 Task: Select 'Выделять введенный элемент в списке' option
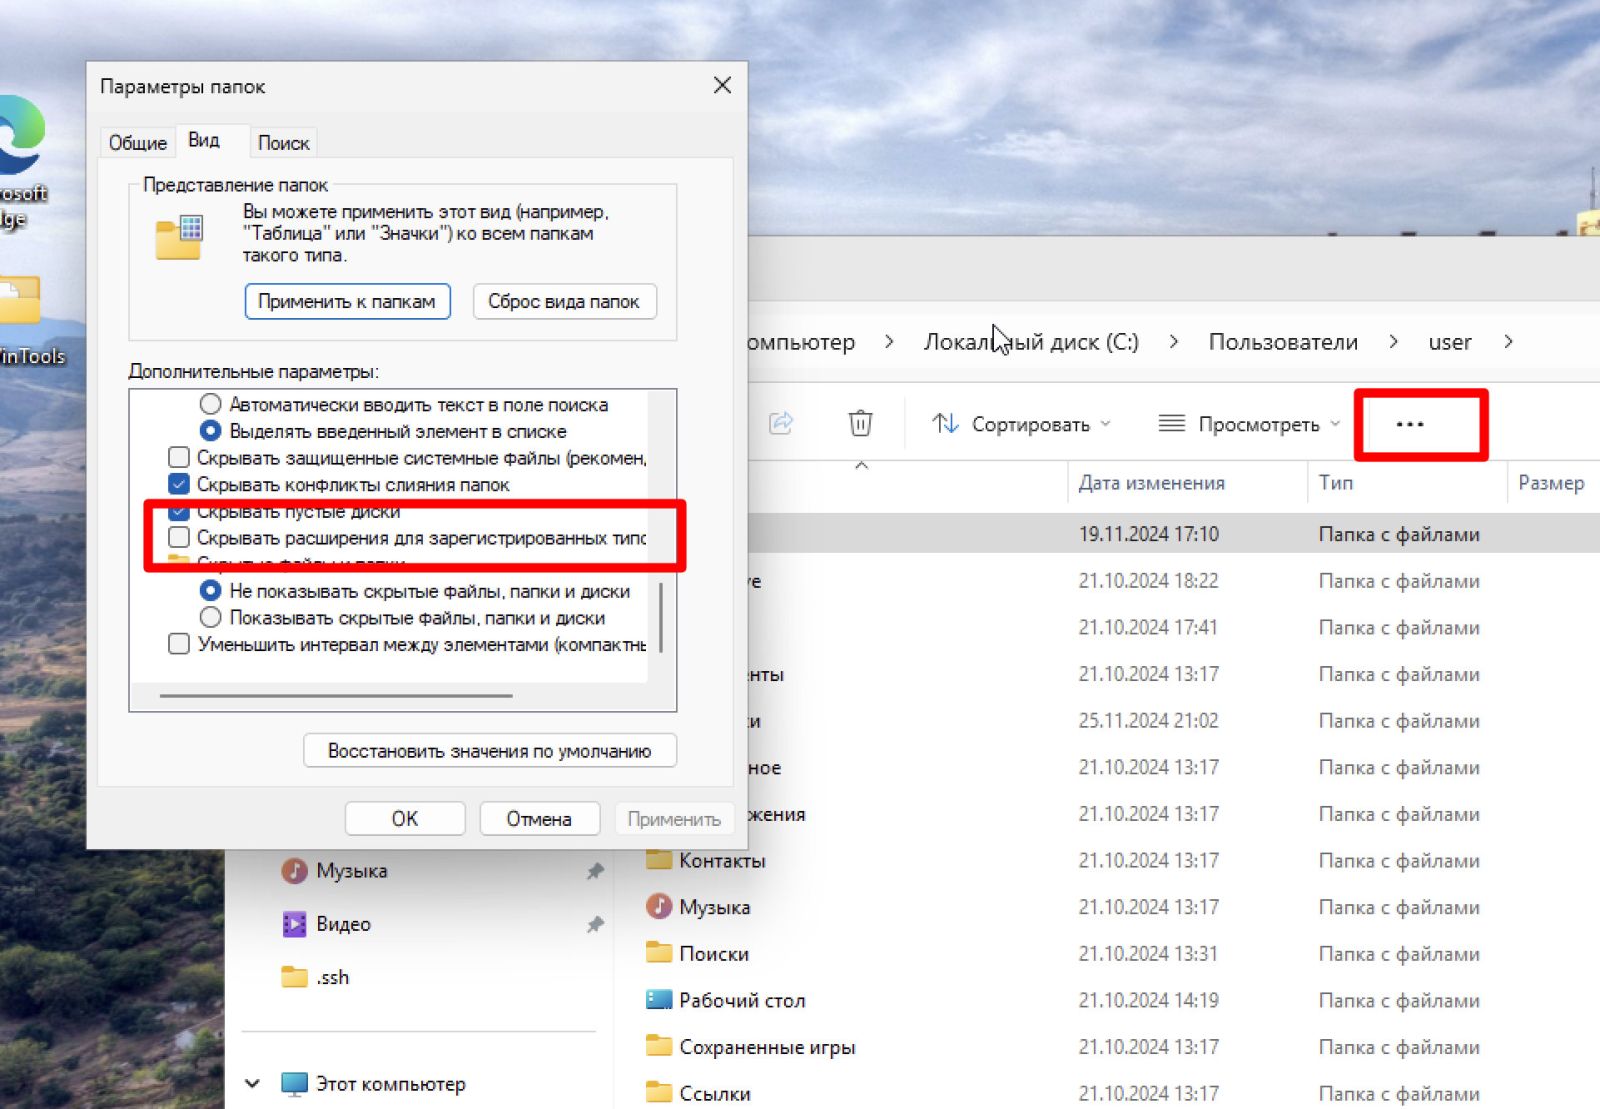click(x=210, y=431)
